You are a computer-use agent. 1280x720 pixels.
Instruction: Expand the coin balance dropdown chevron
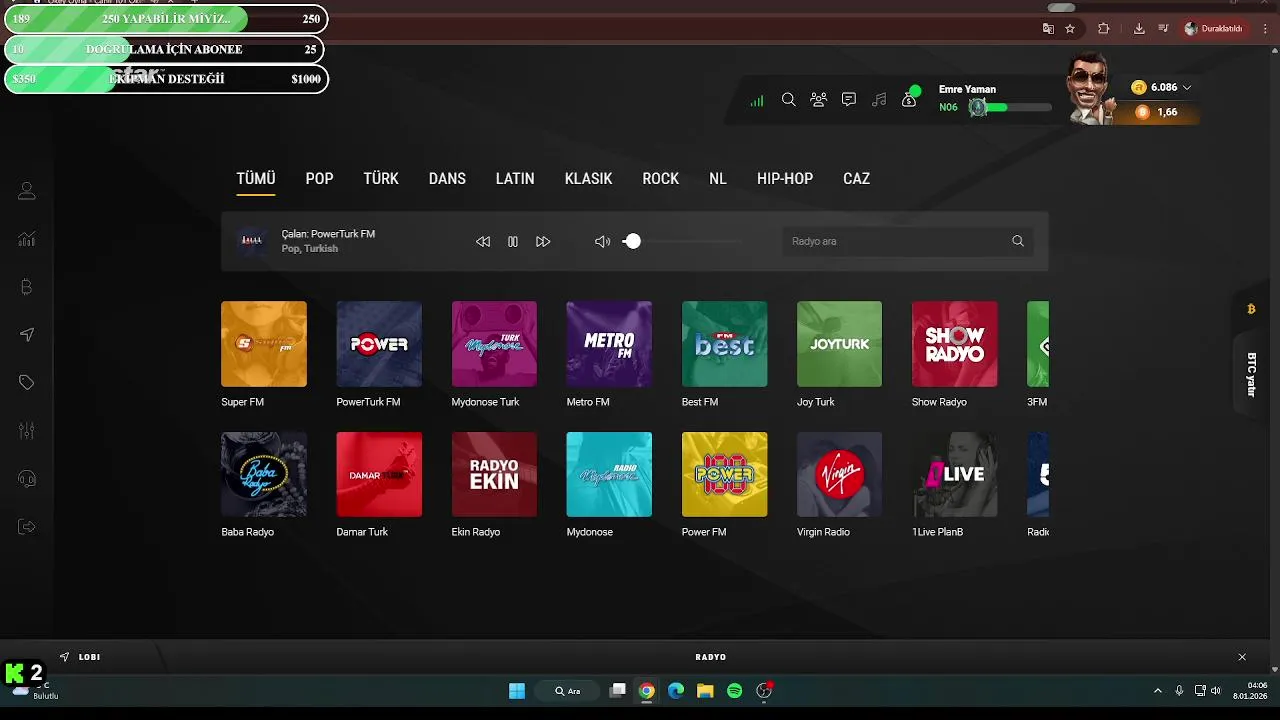coord(1187,87)
